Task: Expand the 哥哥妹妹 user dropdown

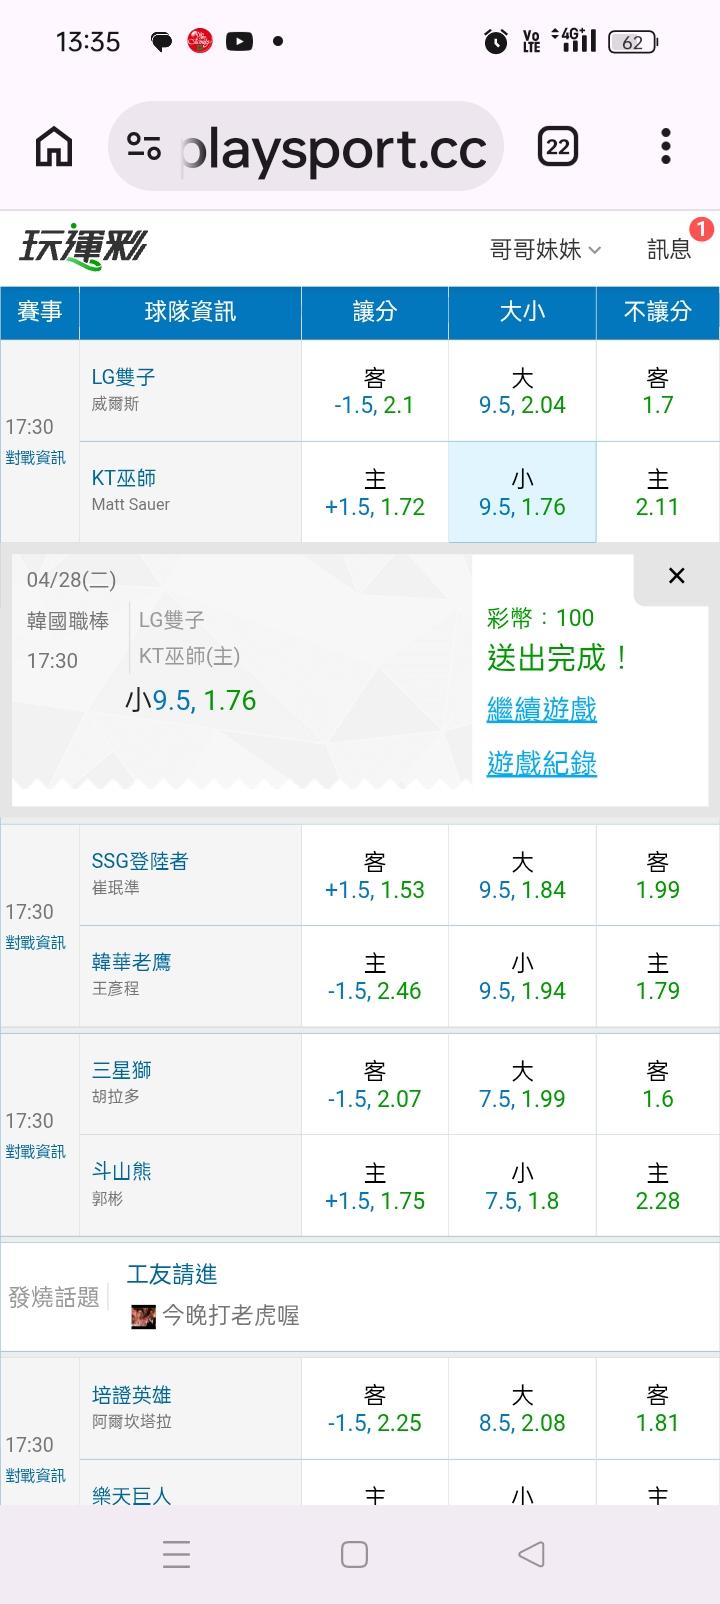Action: coord(545,249)
